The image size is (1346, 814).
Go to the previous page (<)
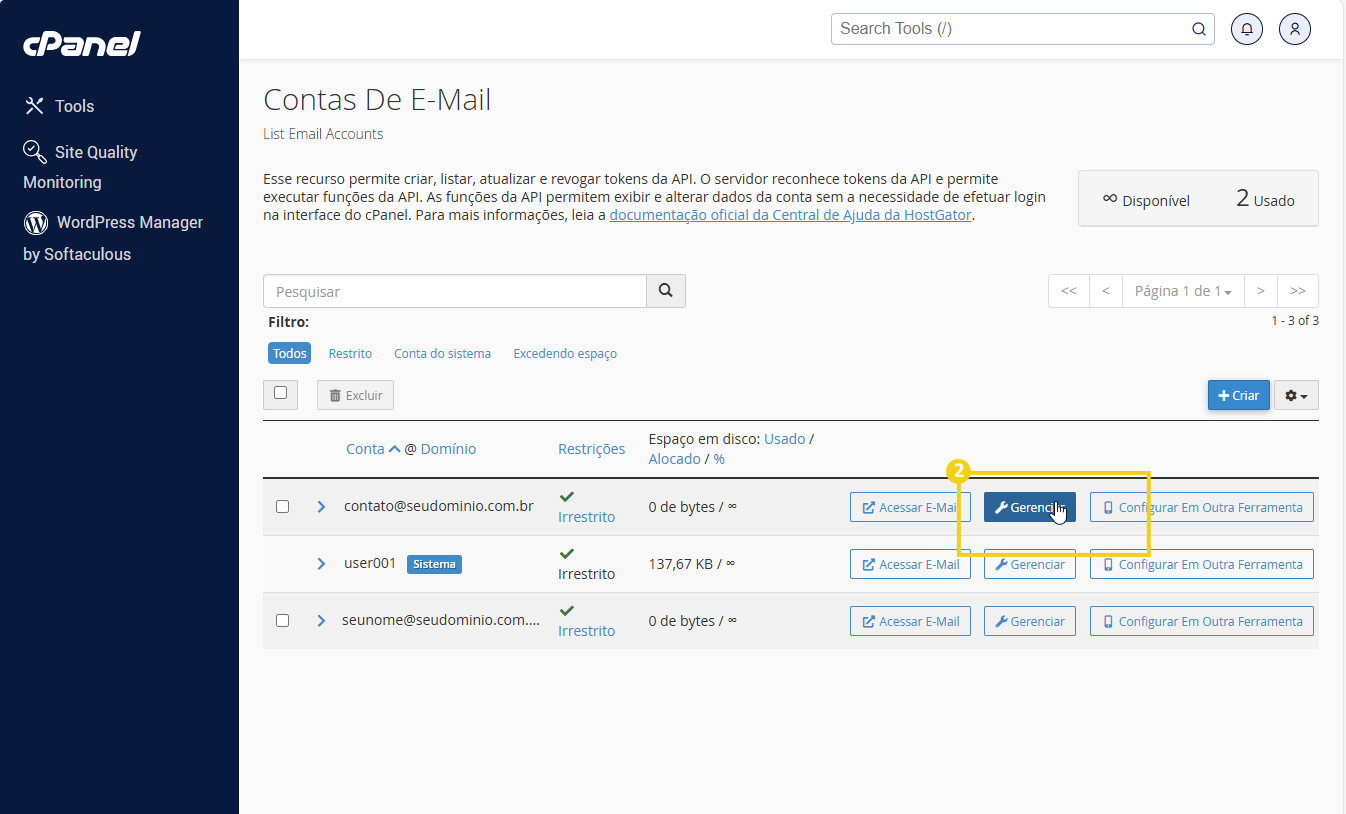[x=1106, y=291]
